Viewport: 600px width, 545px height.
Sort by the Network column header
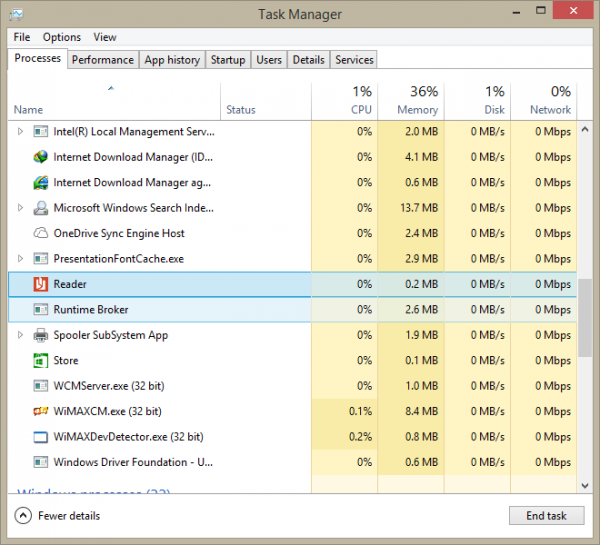[x=544, y=102]
